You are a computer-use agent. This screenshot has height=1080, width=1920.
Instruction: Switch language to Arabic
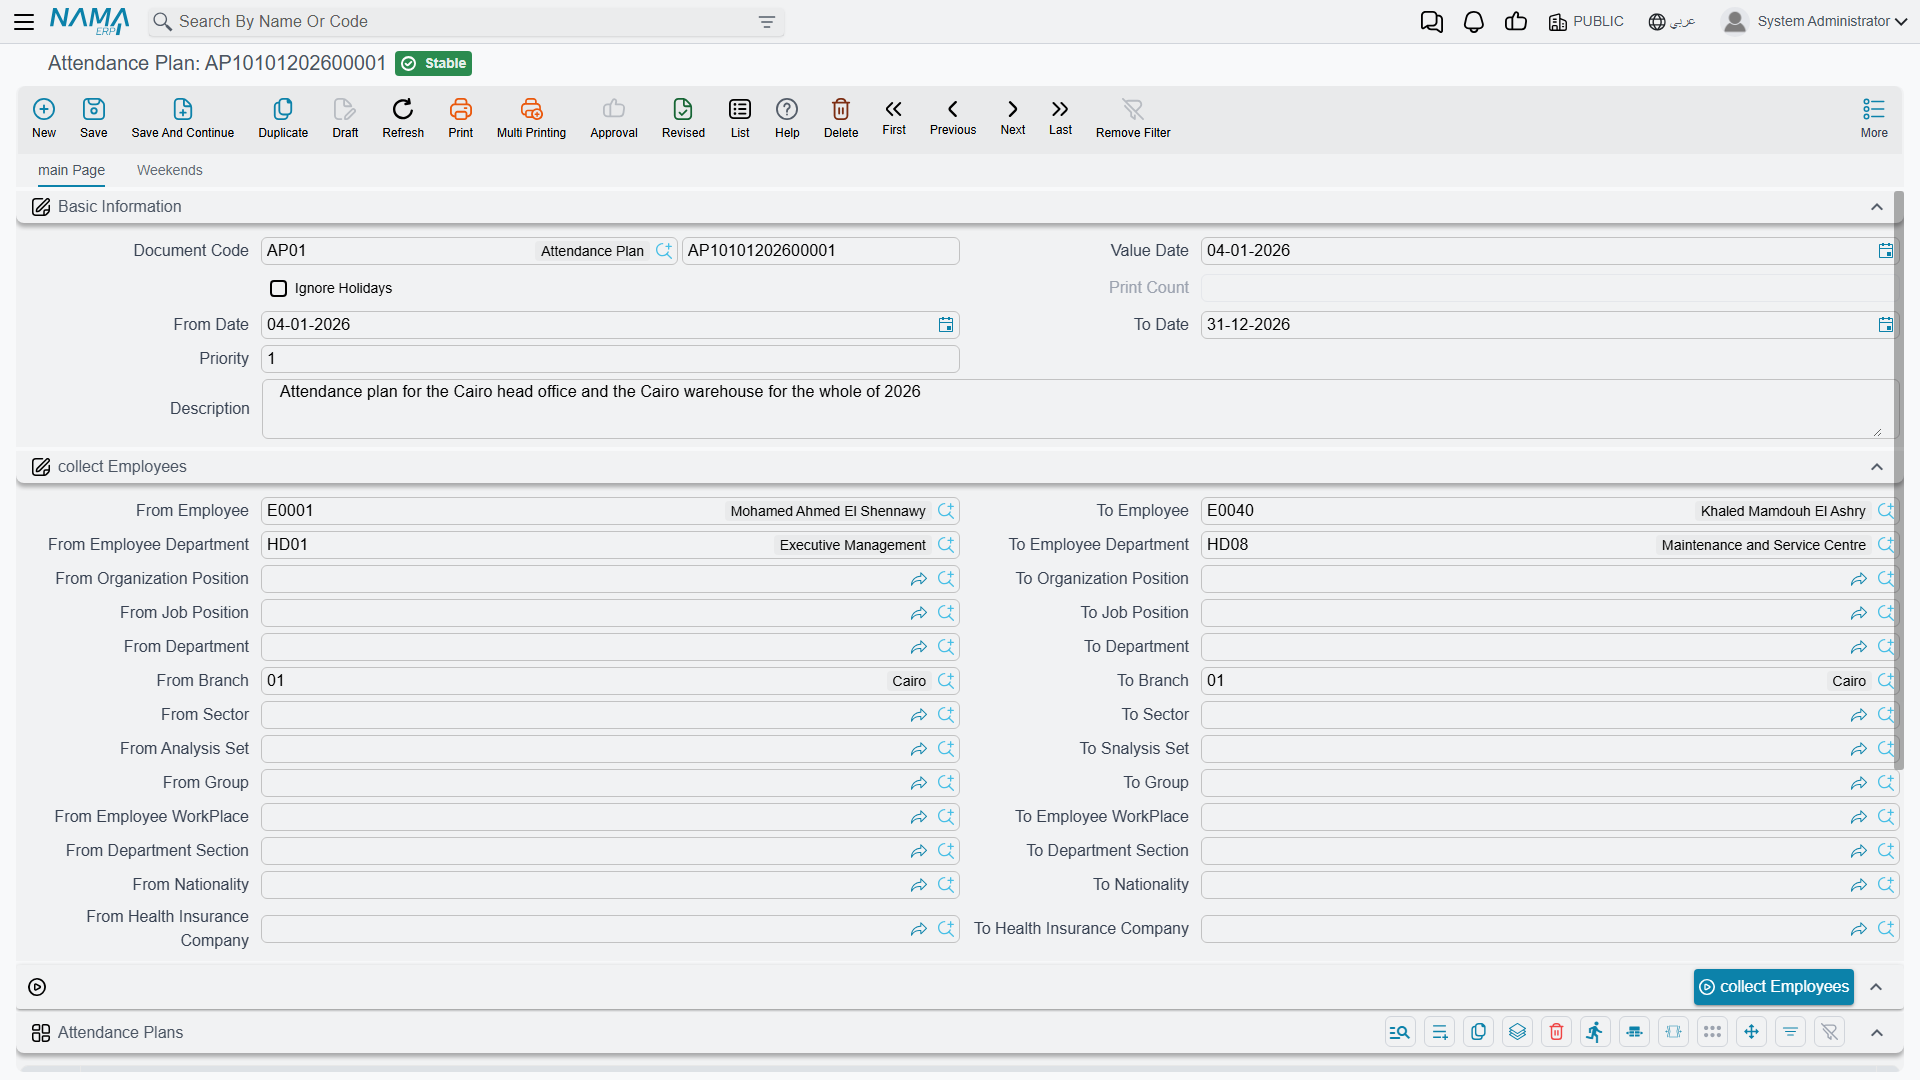1672,22
